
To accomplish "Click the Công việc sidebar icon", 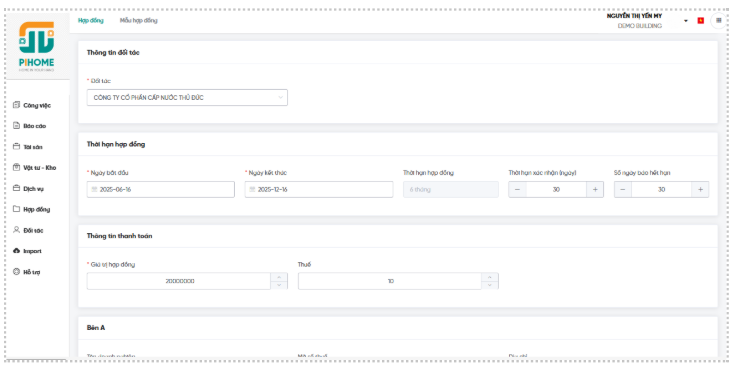I will [16, 105].
